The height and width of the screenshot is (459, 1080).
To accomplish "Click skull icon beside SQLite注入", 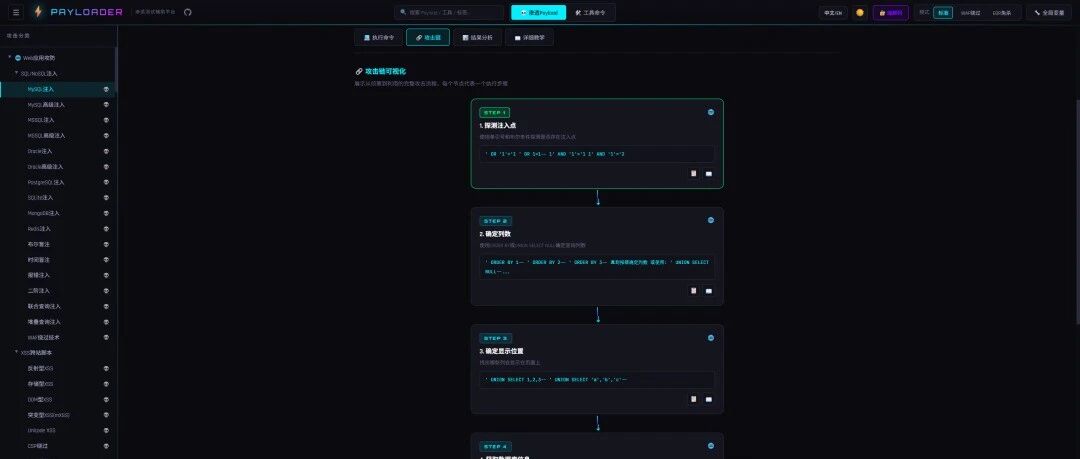I will click(106, 198).
